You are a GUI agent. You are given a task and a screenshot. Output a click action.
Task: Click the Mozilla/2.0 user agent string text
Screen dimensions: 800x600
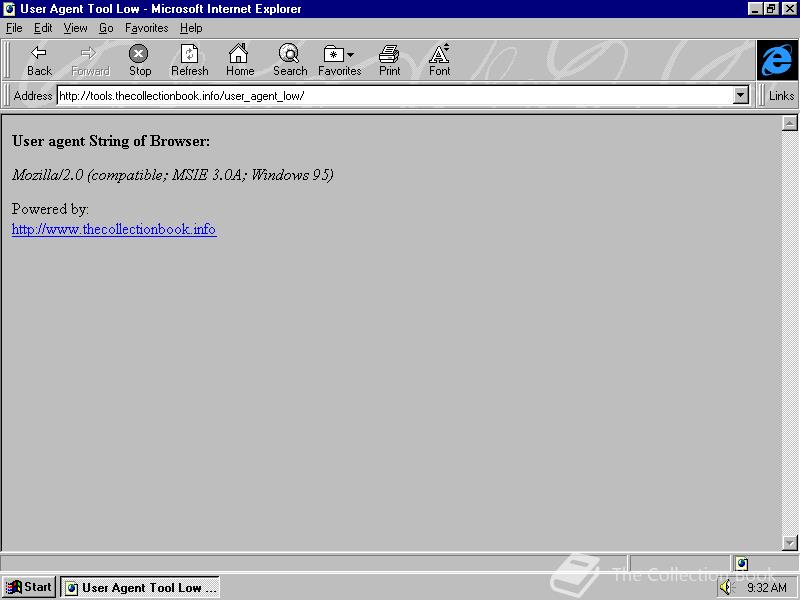point(172,175)
